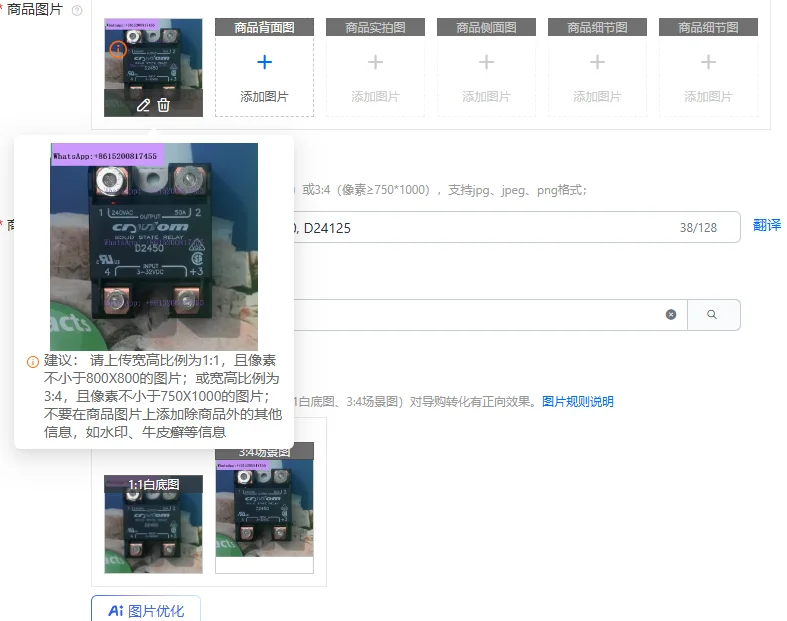Click the 38/128 character counter text
This screenshot has width=787, height=621.
point(698,228)
